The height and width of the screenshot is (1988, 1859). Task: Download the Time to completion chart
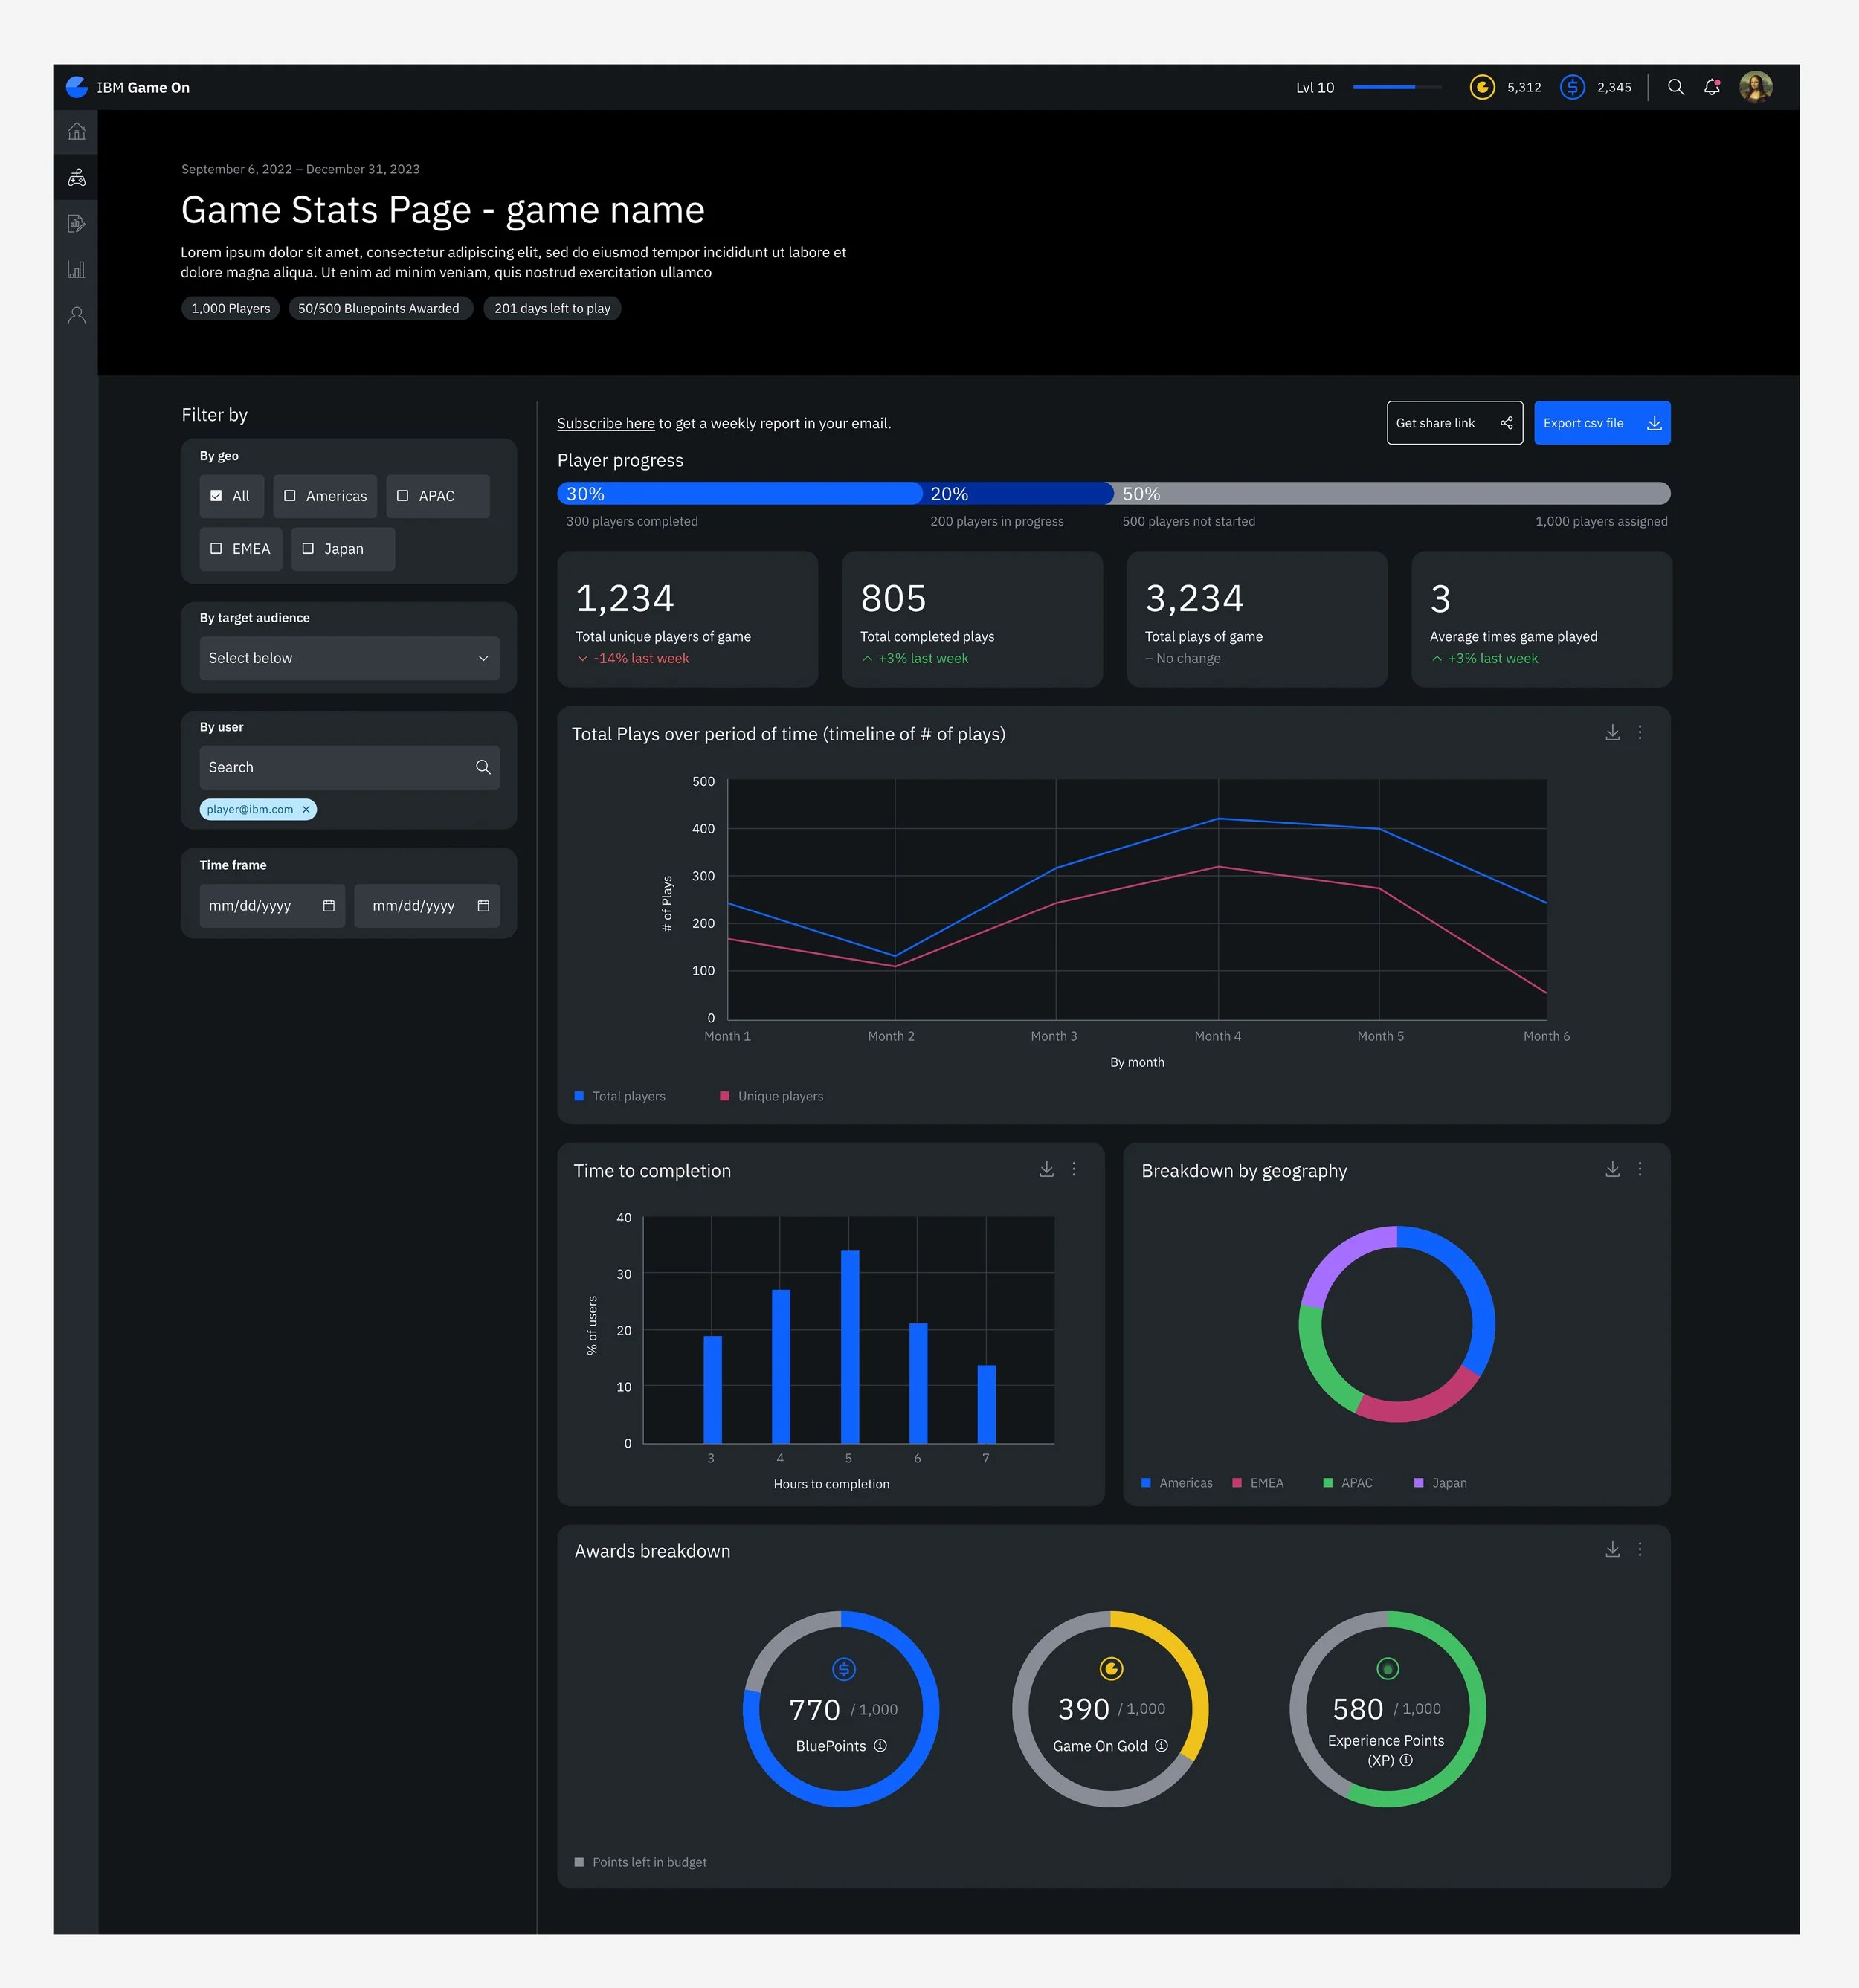pyautogui.click(x=1046, y=1169)
